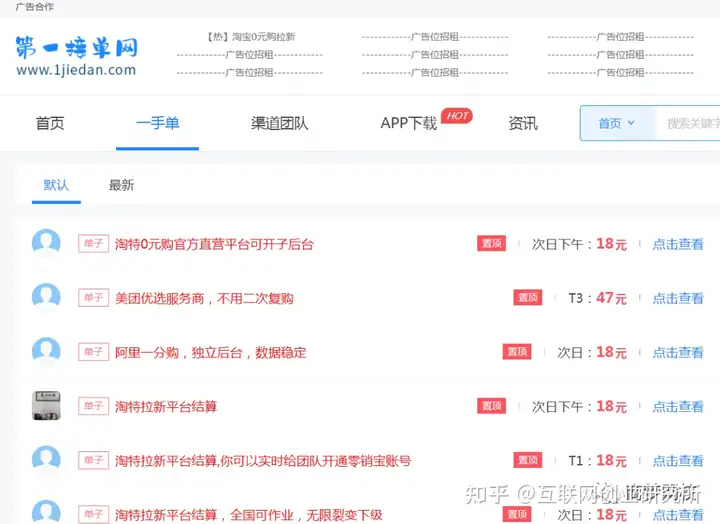Click 置顶 badge on 美团优选服务商 row

coord(528,298)
